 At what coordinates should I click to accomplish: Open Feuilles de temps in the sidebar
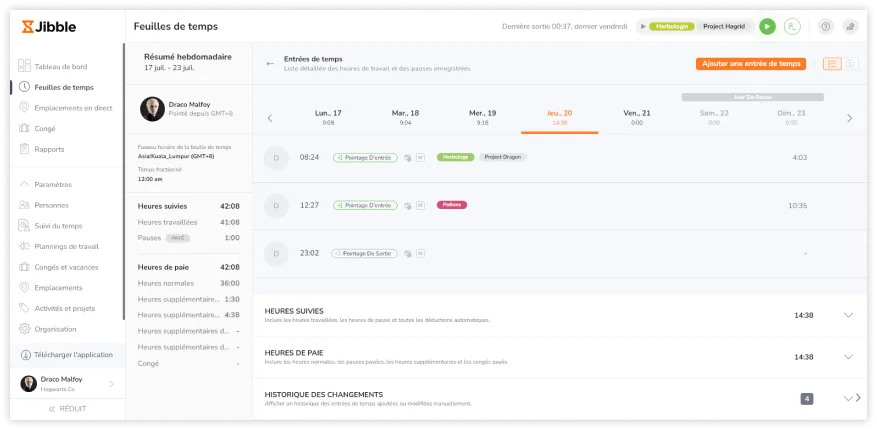coord(64,87)
